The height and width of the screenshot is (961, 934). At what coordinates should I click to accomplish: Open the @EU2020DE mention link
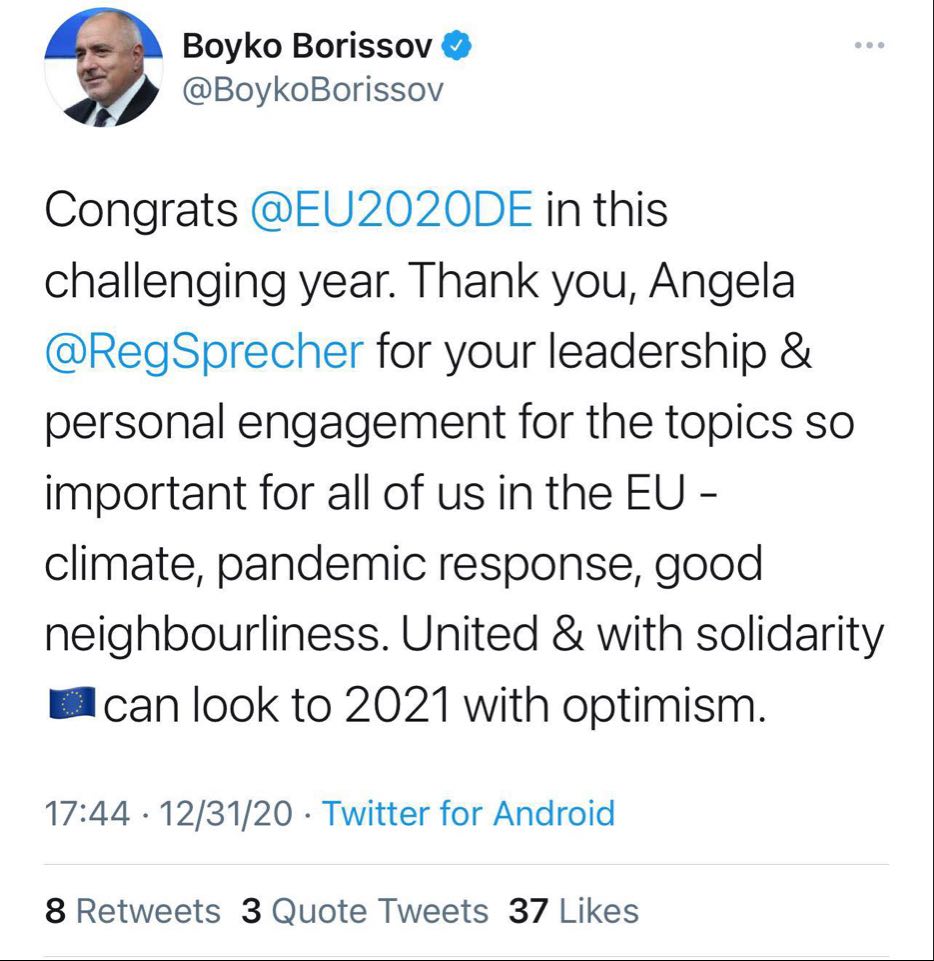(391, 212)
